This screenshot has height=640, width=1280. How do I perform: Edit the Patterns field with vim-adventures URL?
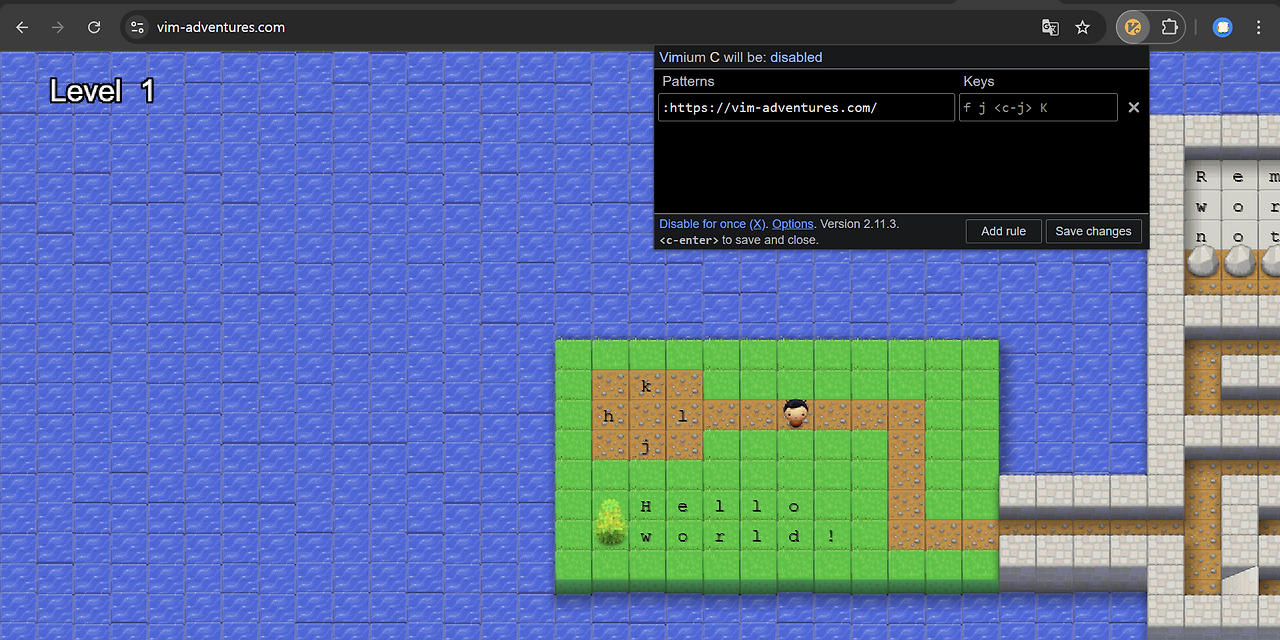tap(806, 107)
